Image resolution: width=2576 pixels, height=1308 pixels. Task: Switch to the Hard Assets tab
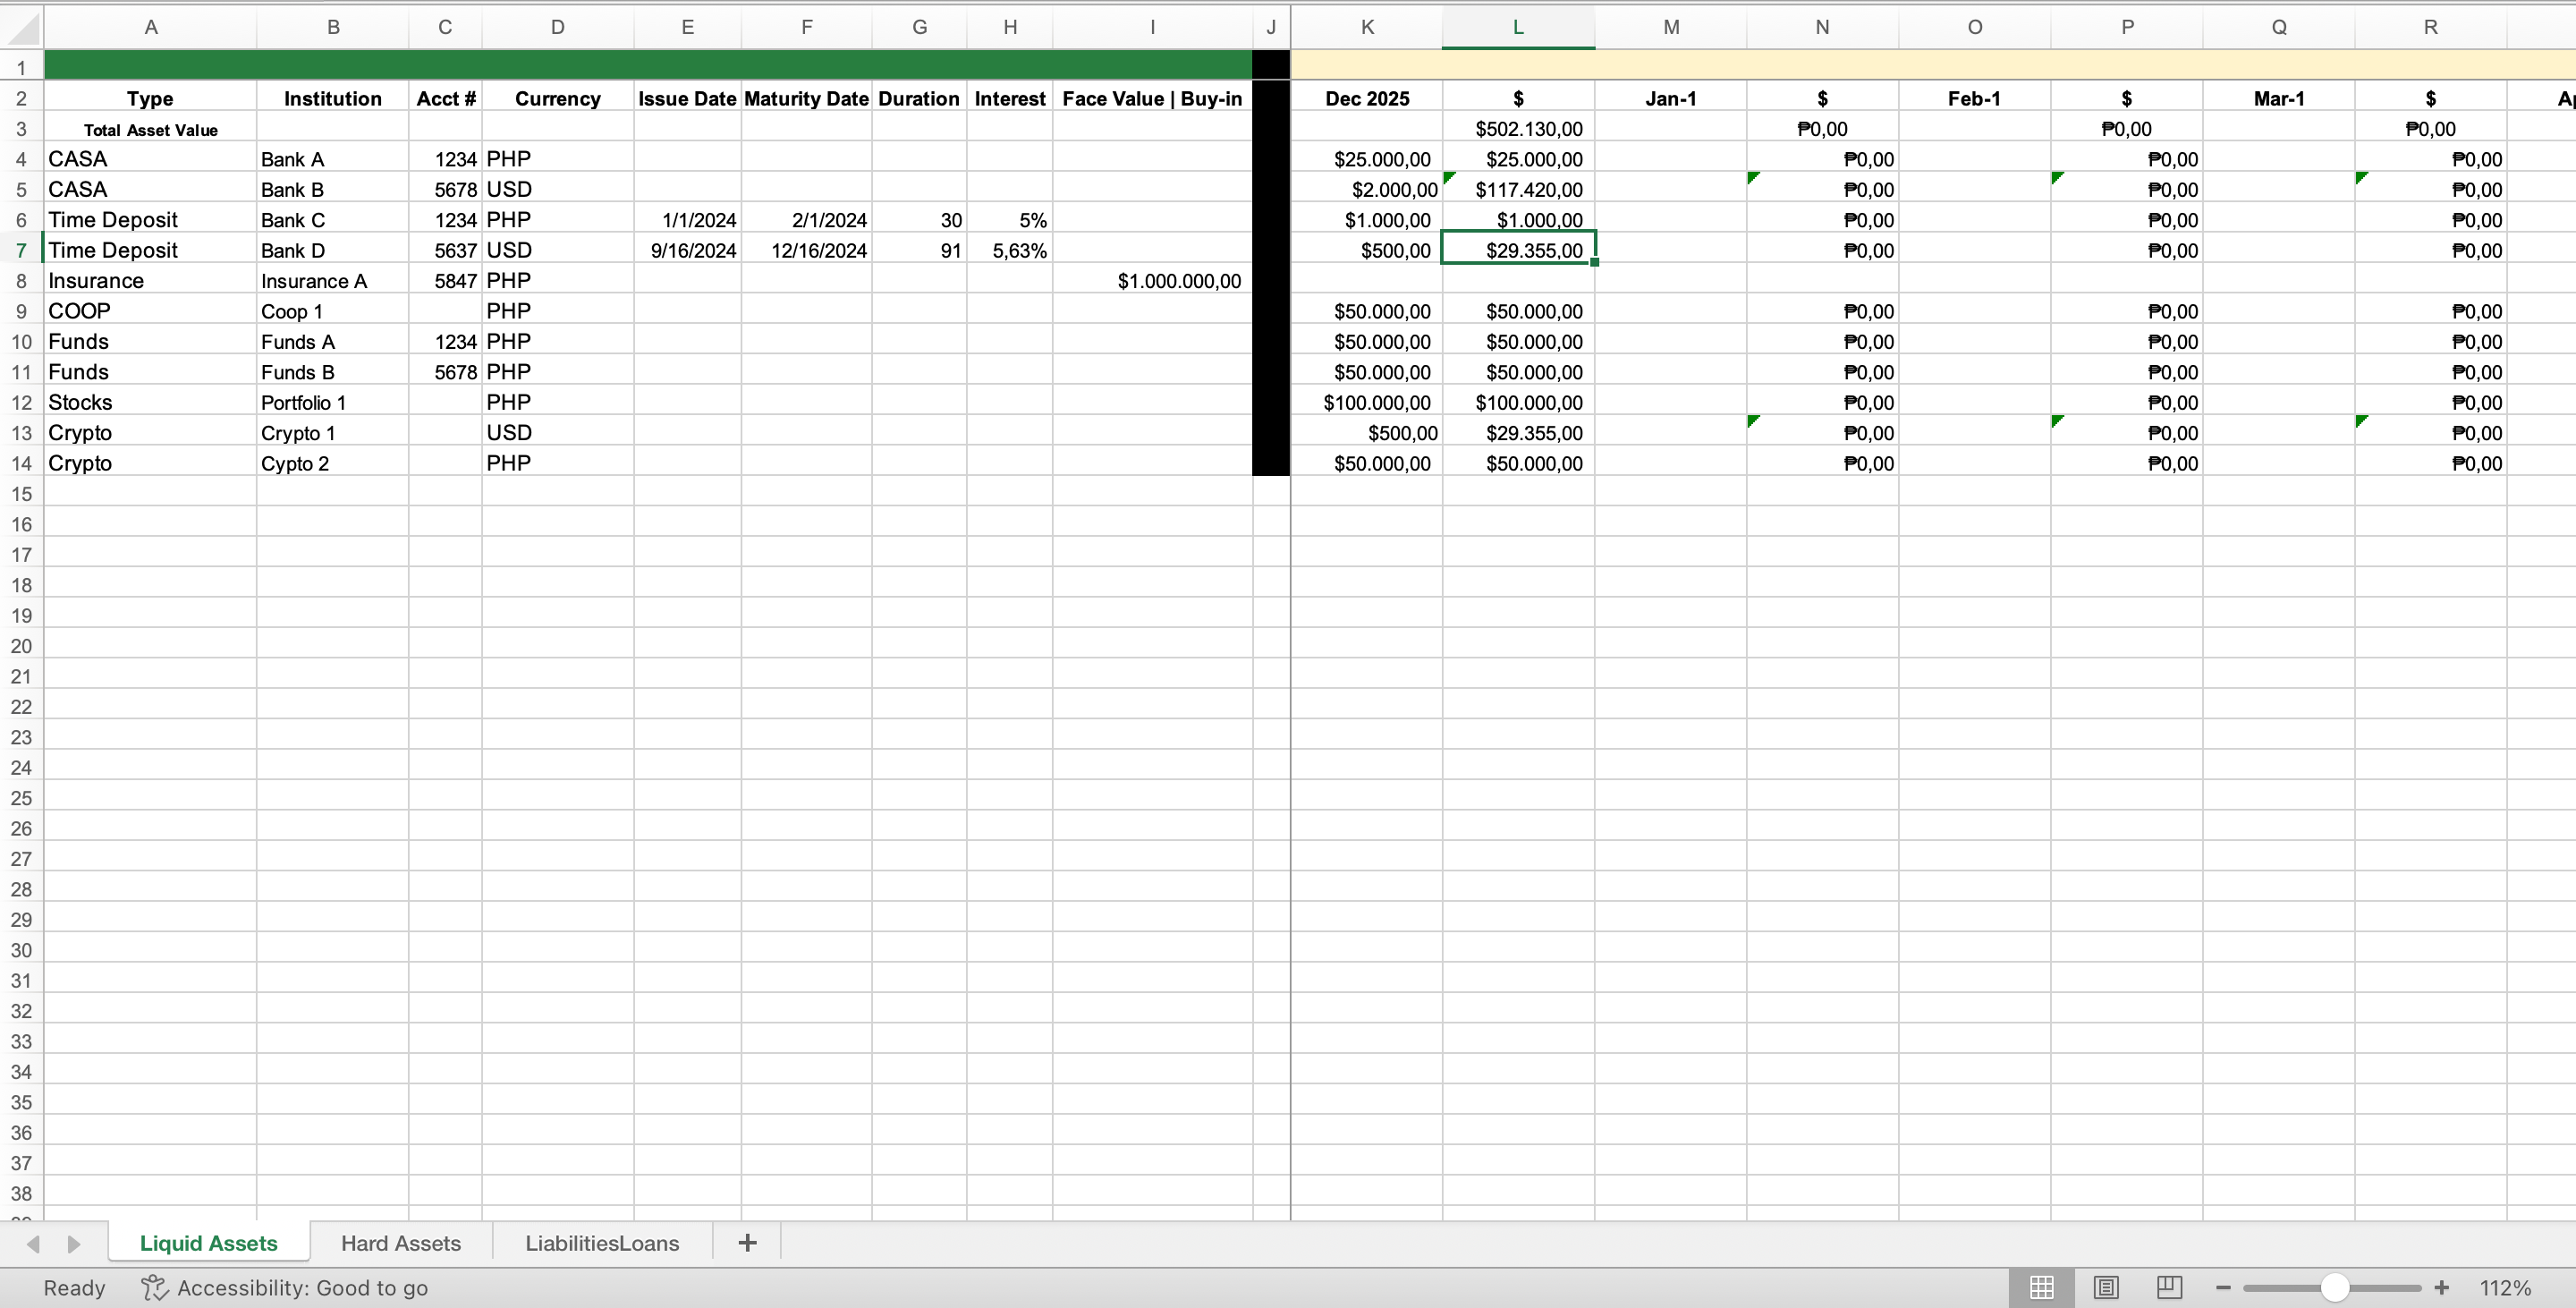pyautogui.click(x=401, y=1242)
